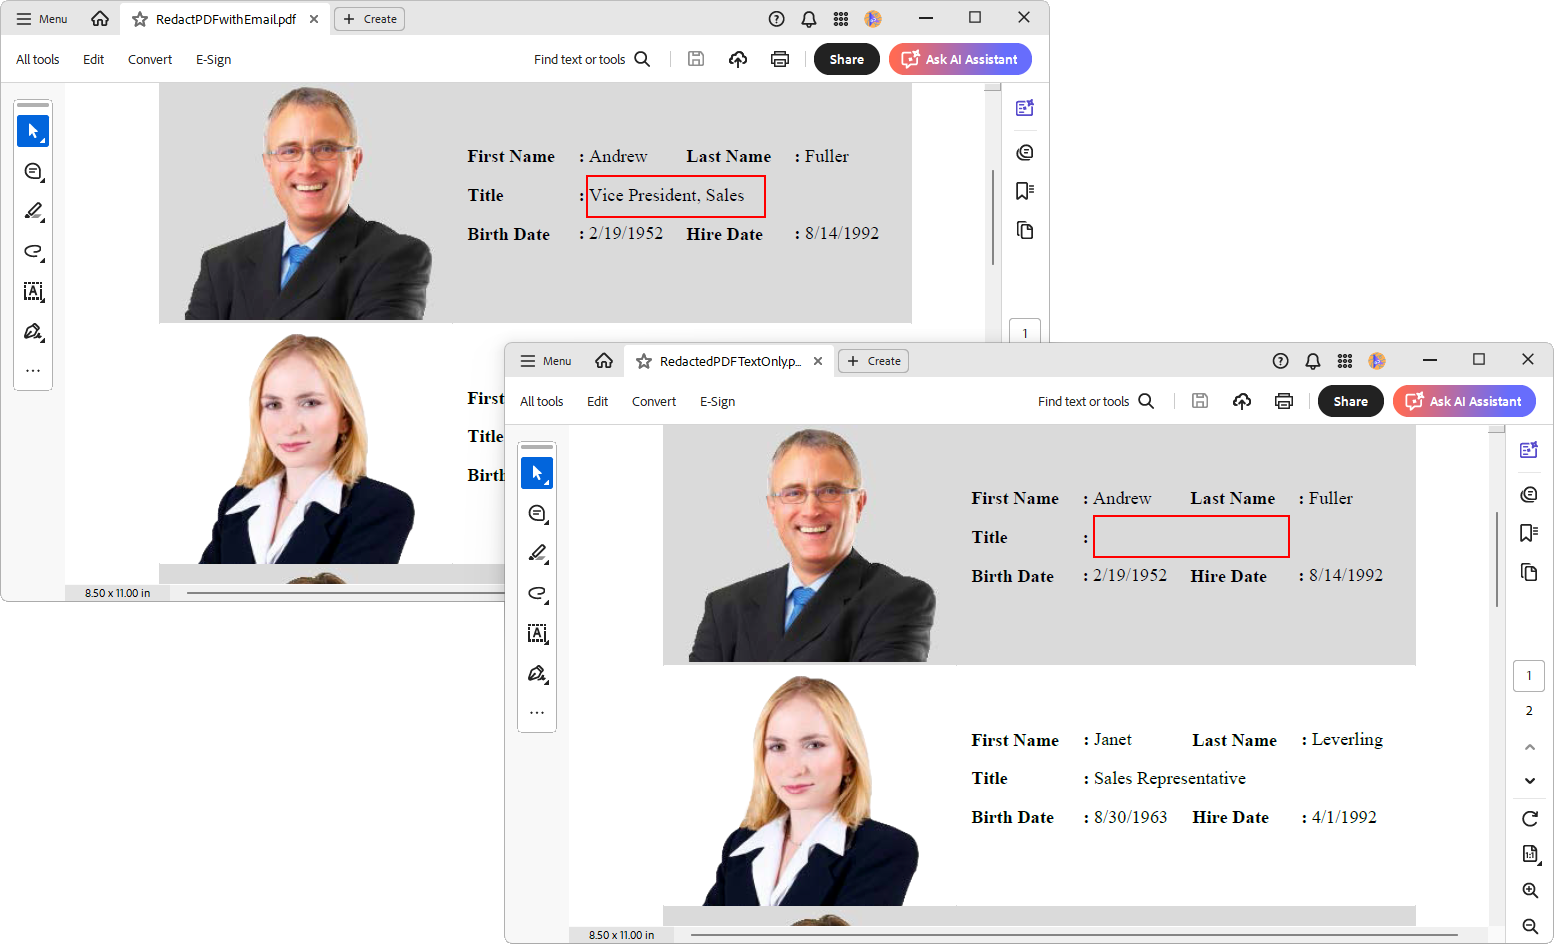Star the RedactPDFwithEmail.pdf tab as a favorite
This screenshot has height=944, width=1554.
(140, 19)
